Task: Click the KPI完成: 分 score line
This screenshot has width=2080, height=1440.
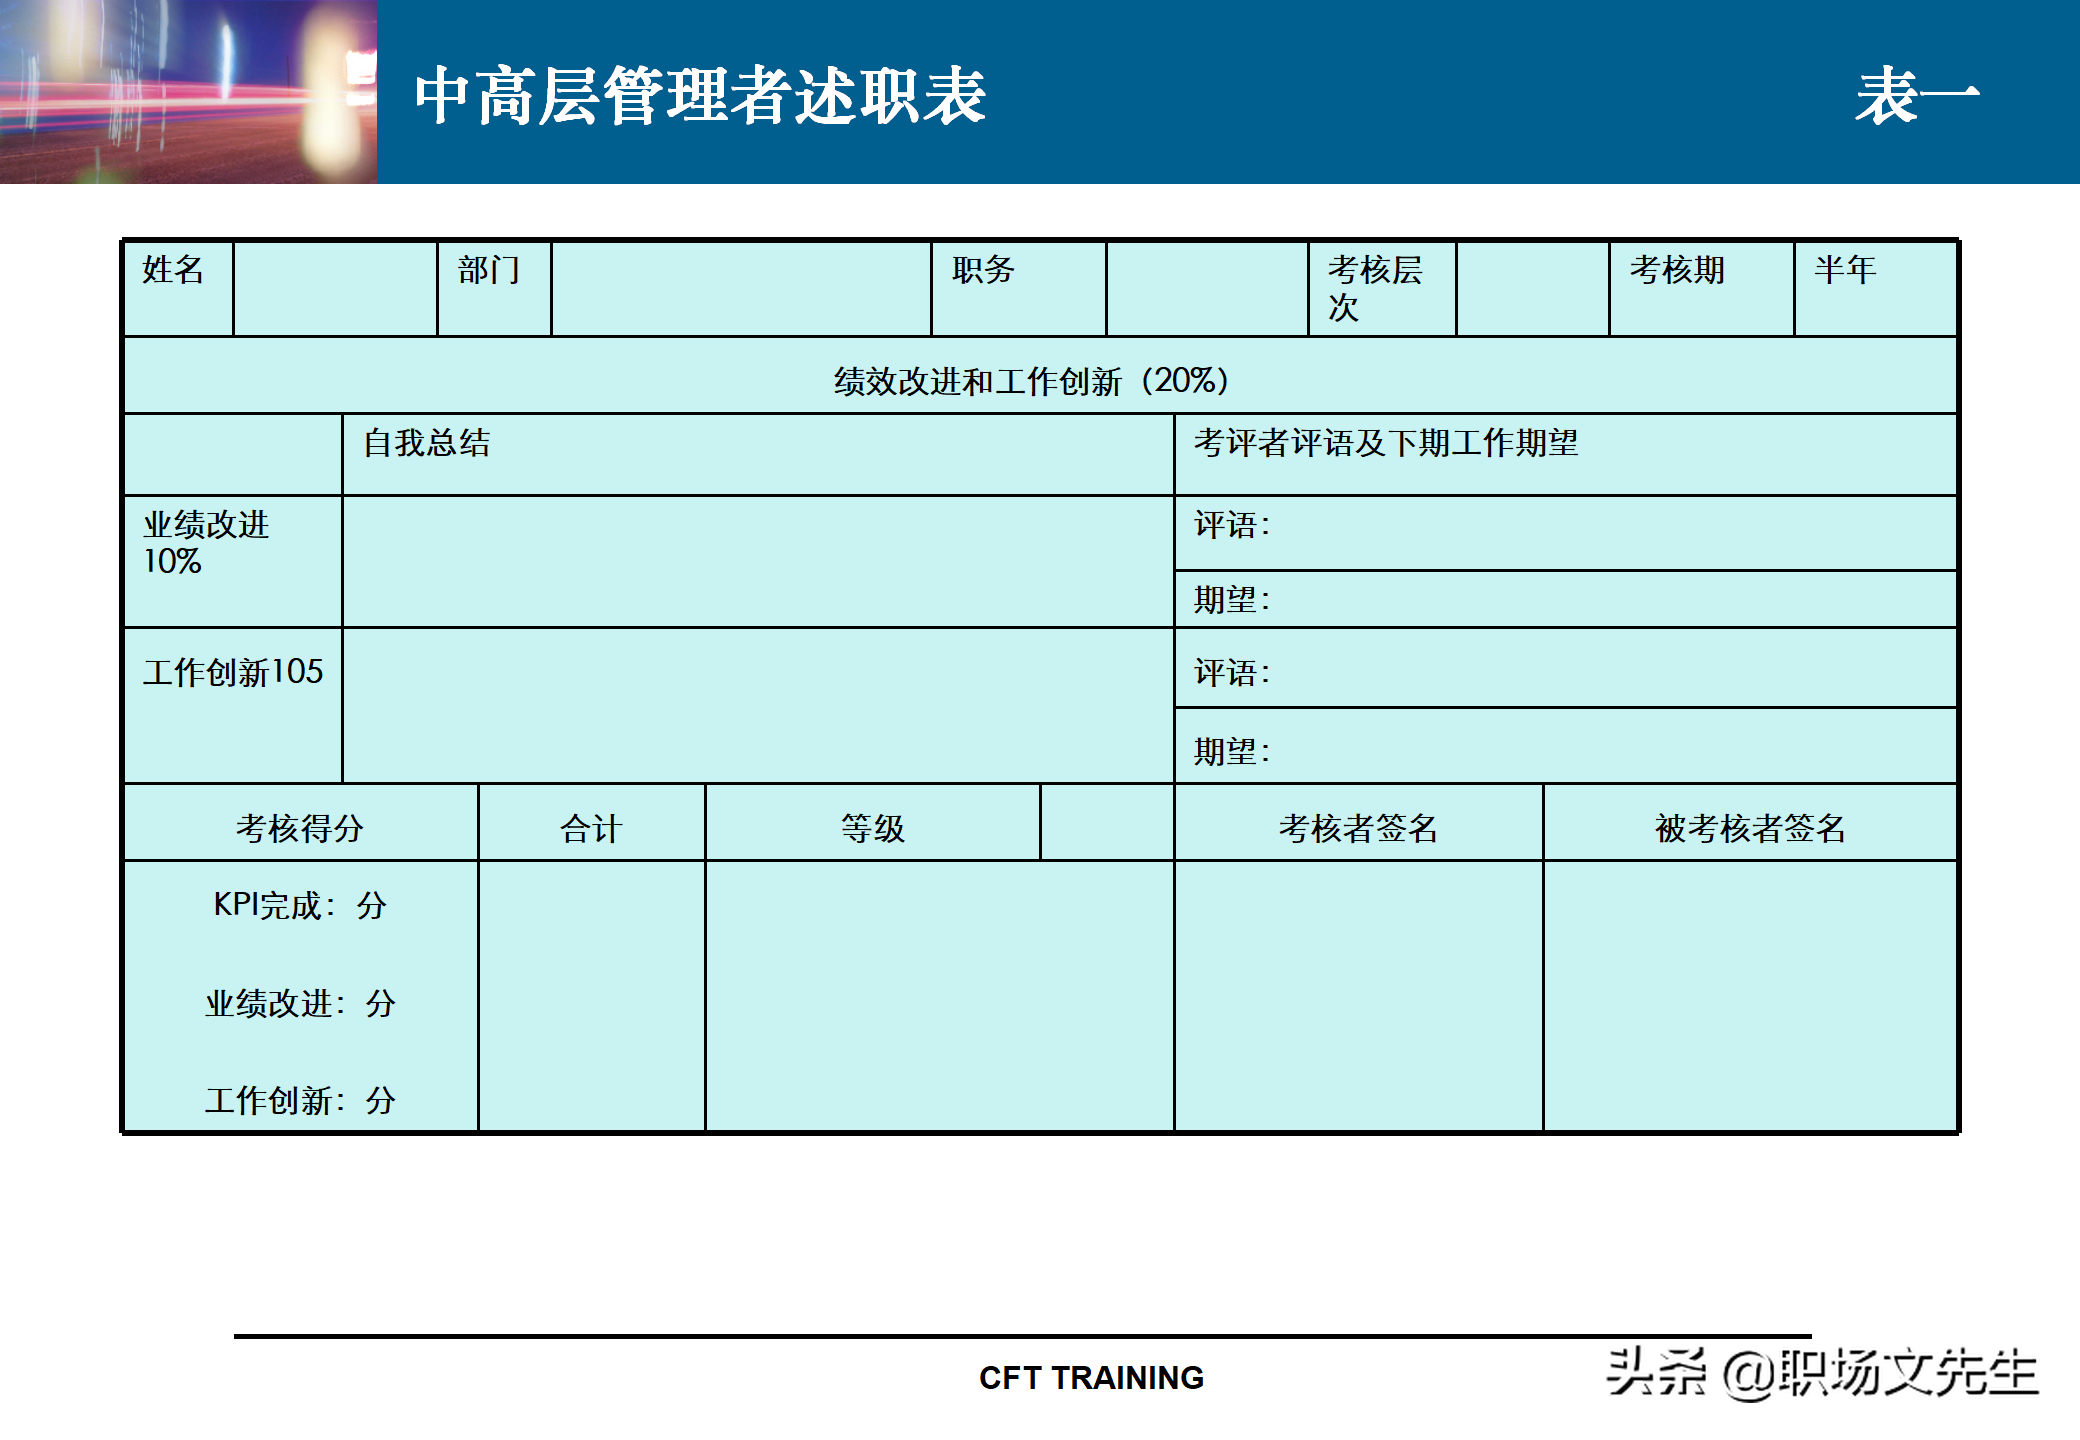Action: (x=299, y=905)
